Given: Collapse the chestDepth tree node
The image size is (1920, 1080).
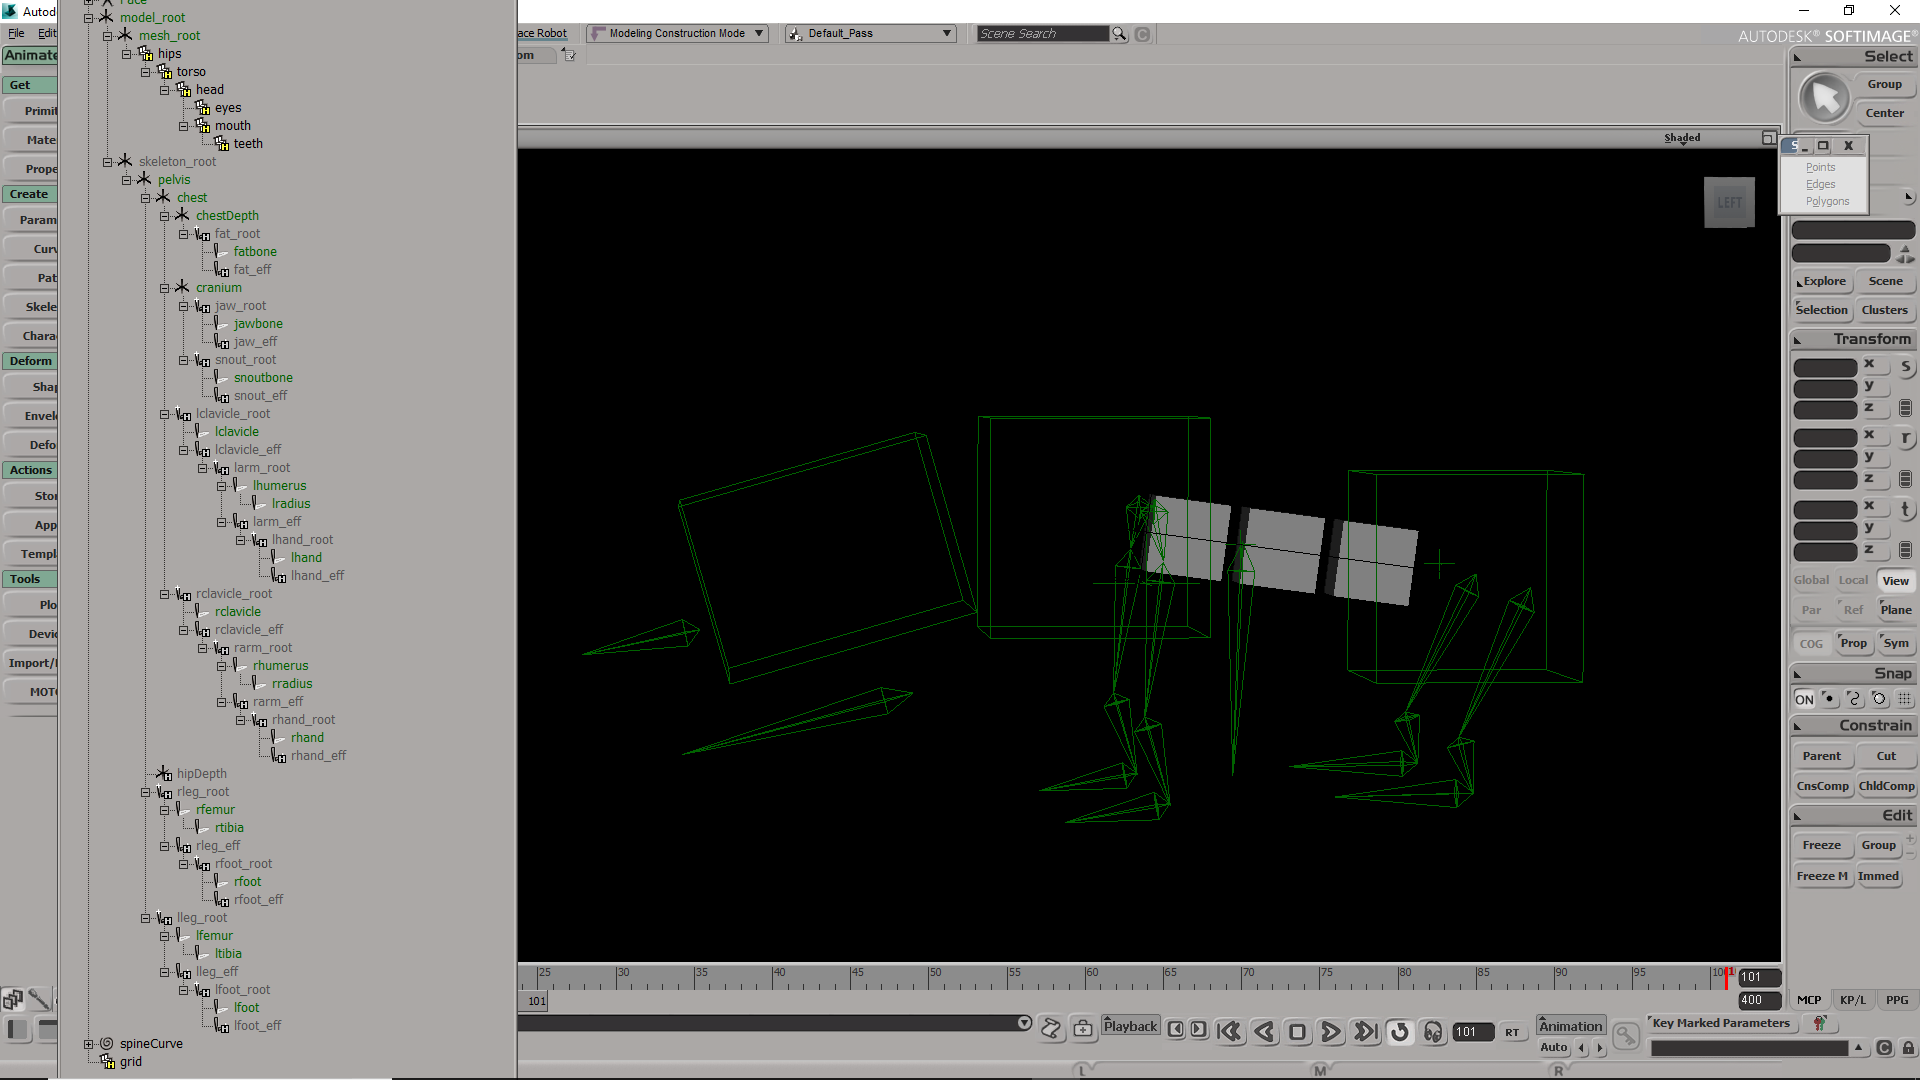Looking at the screenshot, I should click(x=164, y=216).
